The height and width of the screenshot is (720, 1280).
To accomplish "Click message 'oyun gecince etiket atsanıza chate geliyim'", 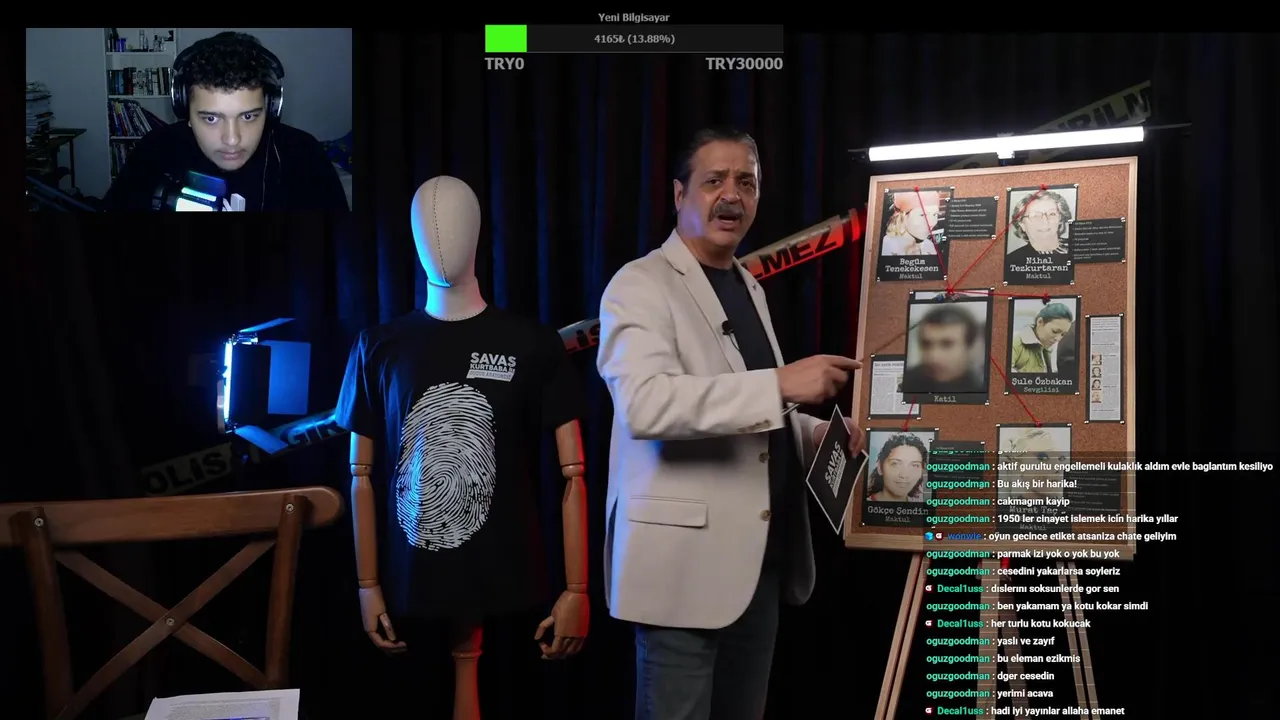I will click(x=1082, y=537).
